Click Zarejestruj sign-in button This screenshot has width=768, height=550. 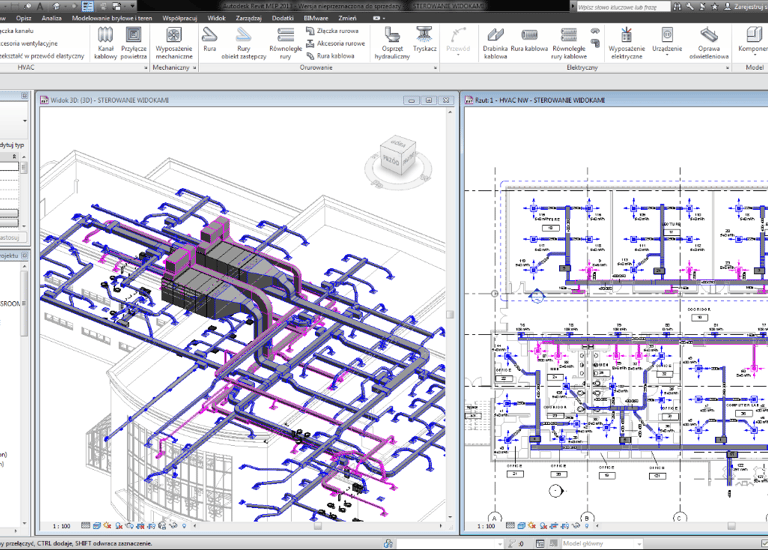pyautogui.click(x=745, y=6)
